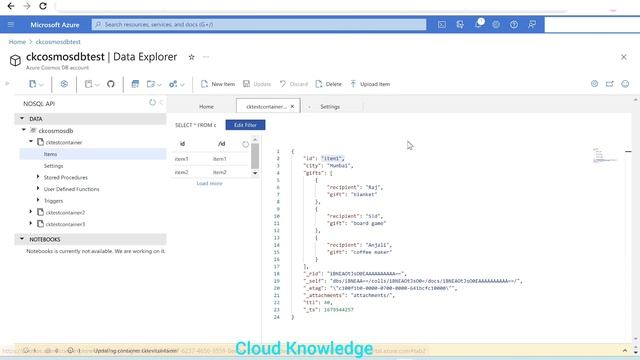Click the Load more link
The width and height of the screenshot is (640, 360).
tap(209, 183)
